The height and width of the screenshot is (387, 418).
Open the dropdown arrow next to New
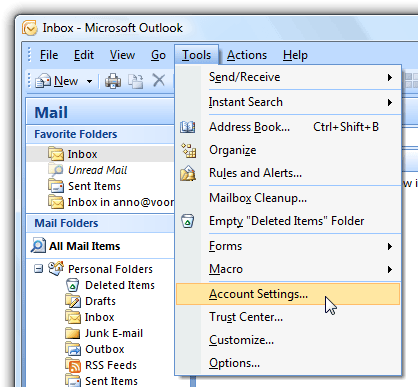pyautogui.click(x=89, y=81)
